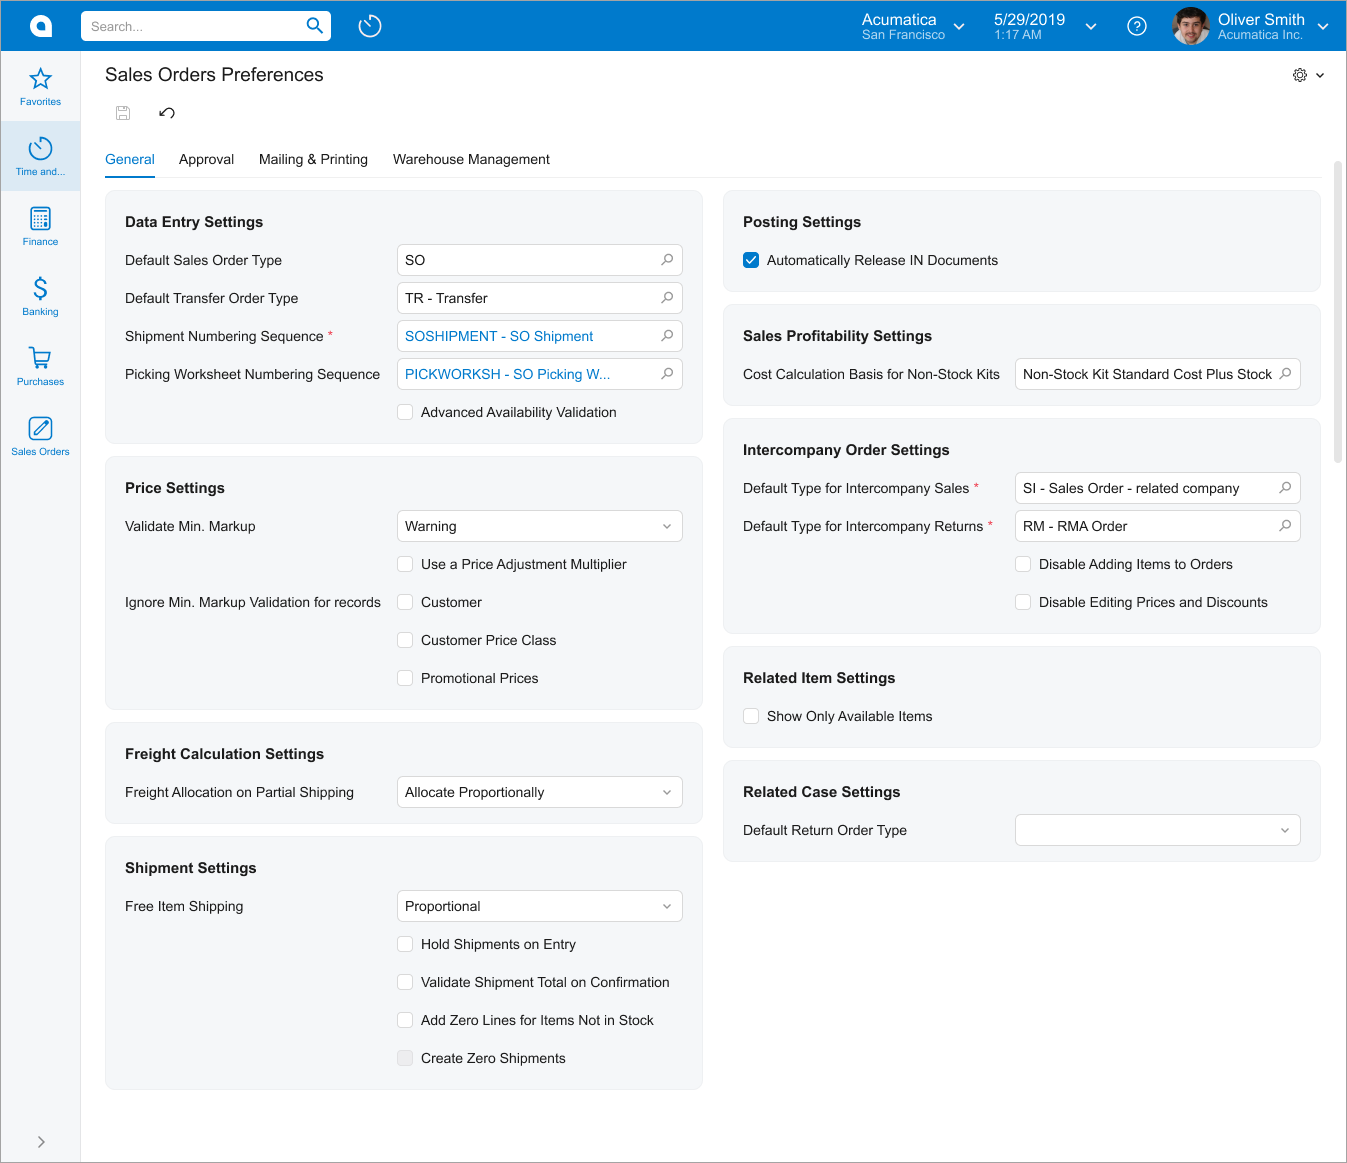Open the Oliver Smith user menu
Viewport: 1347px width, 1163px height.
(1260, 26)
